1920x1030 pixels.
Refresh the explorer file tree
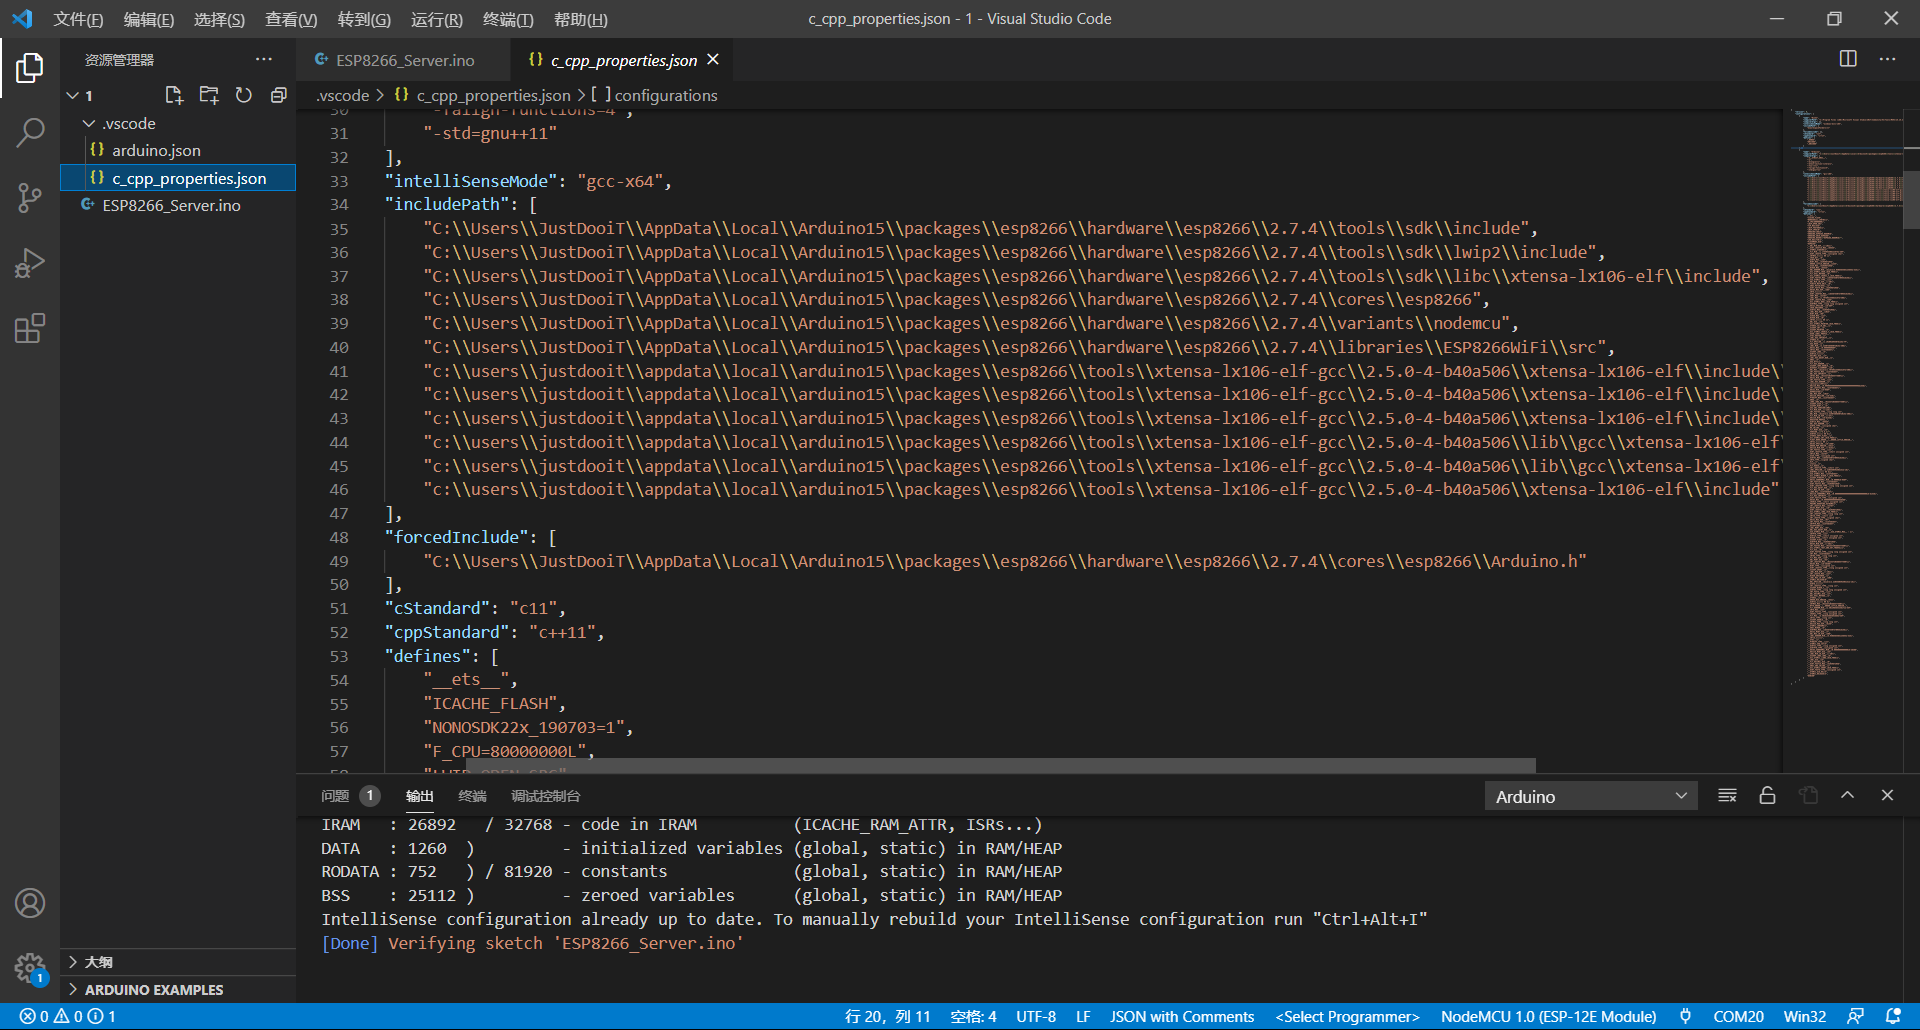pyautogui.click(x=243, y=95)
